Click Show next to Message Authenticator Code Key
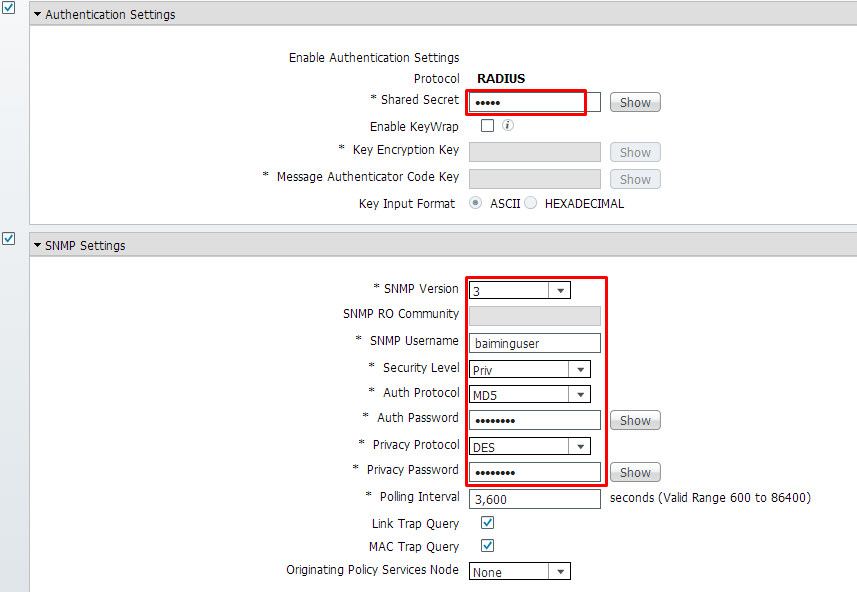This screenshot has height=592, width=857. point(635,179)
